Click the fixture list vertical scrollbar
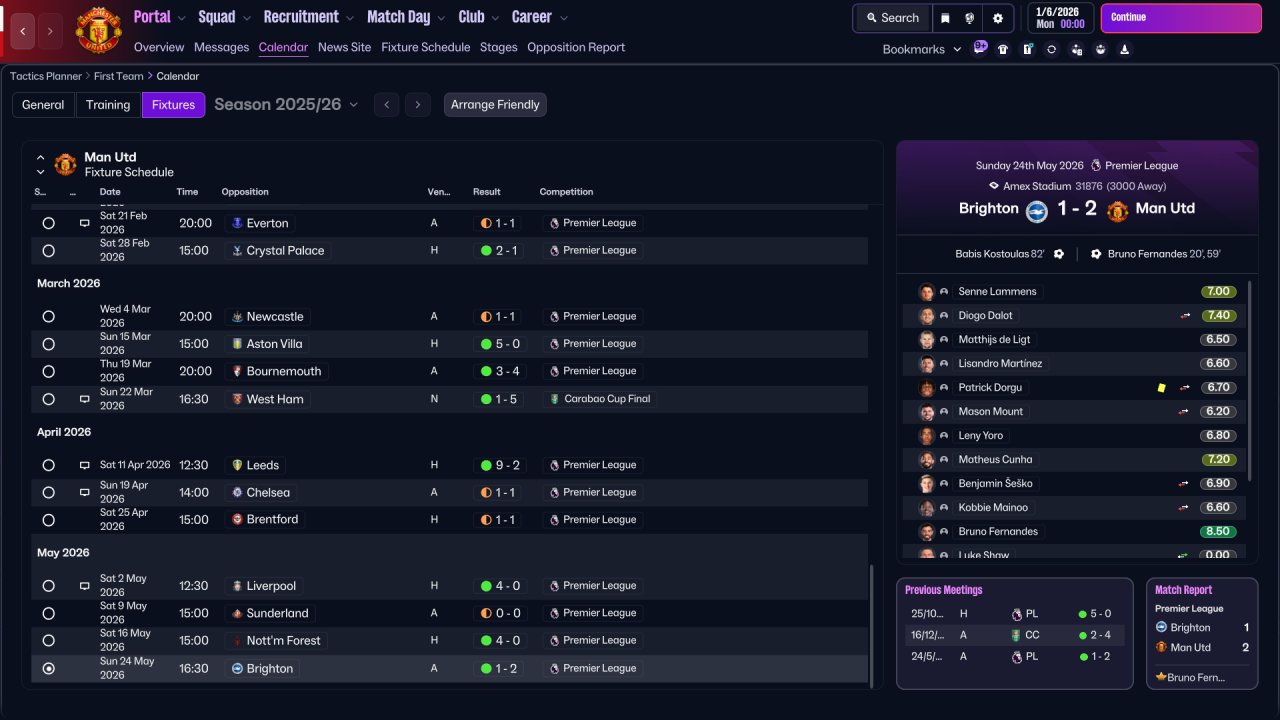The width and height of the screenshot is (1280, 720). pyautogui.click(x=872, y=626)
